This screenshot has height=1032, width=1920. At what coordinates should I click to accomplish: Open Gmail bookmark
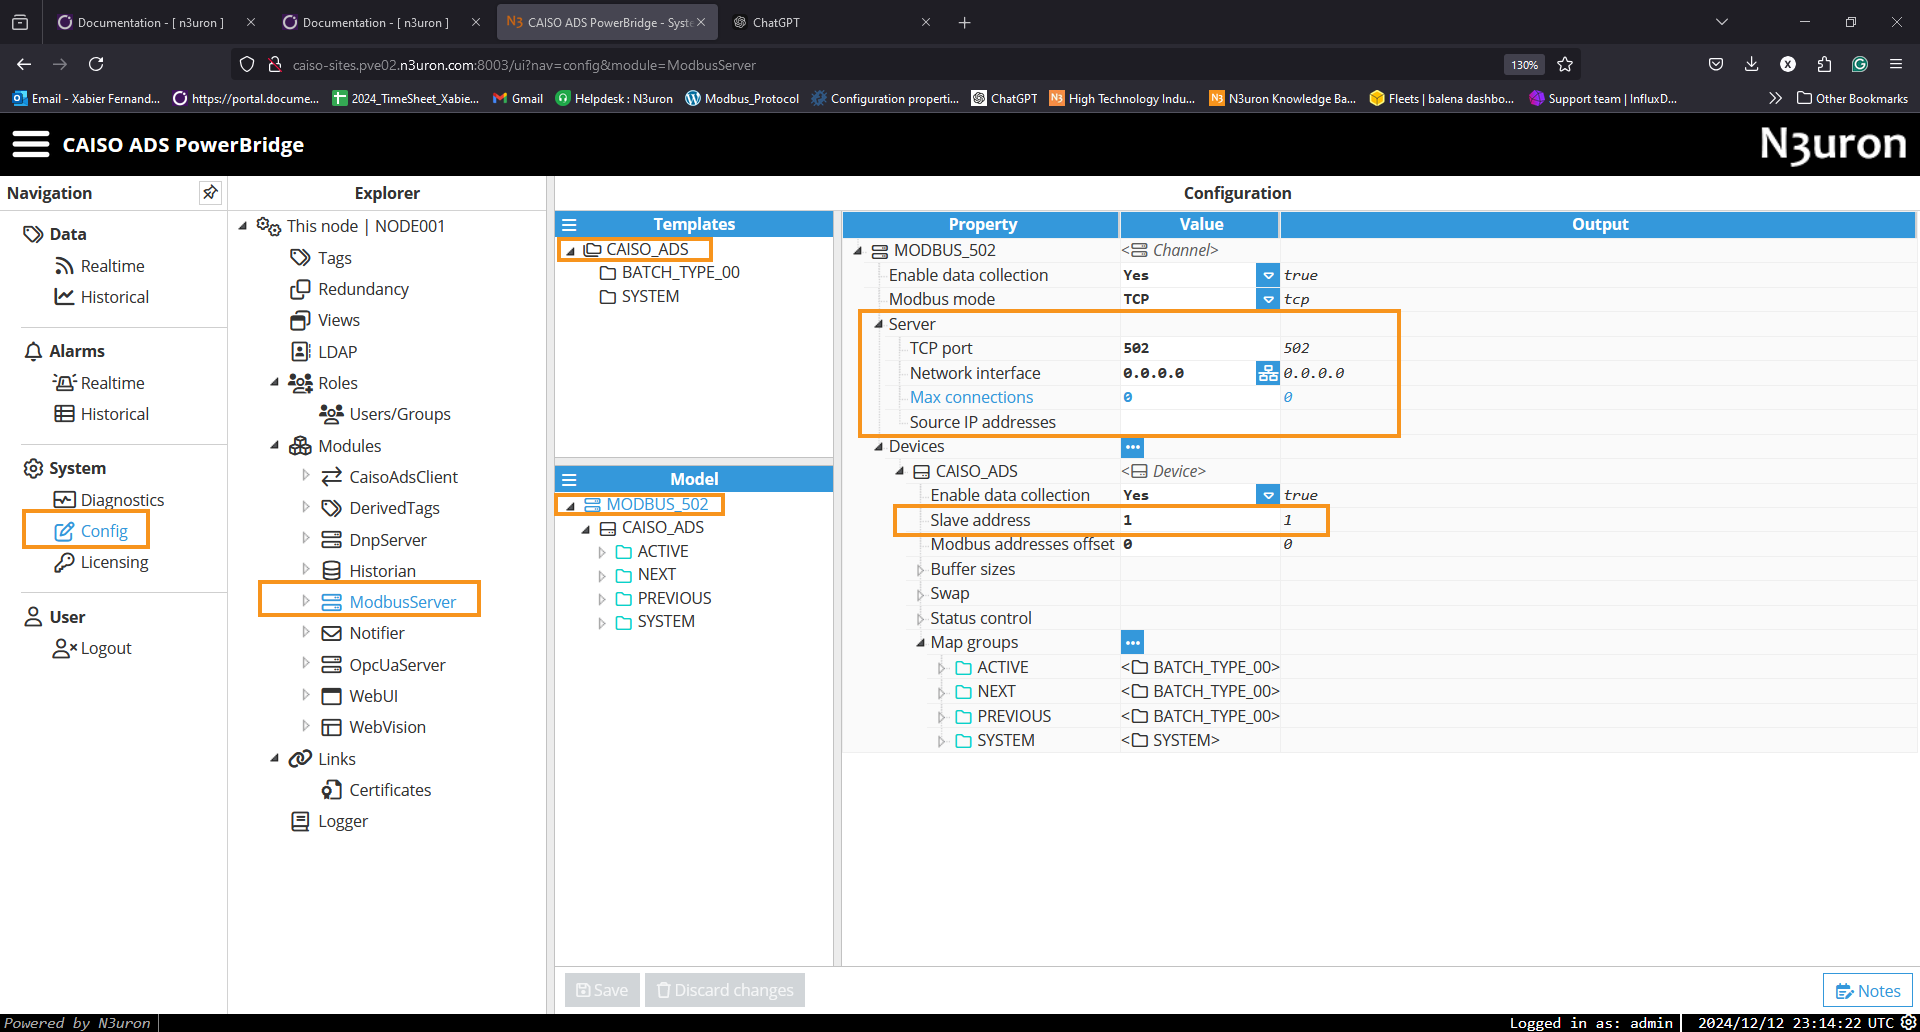pos(518,98)
